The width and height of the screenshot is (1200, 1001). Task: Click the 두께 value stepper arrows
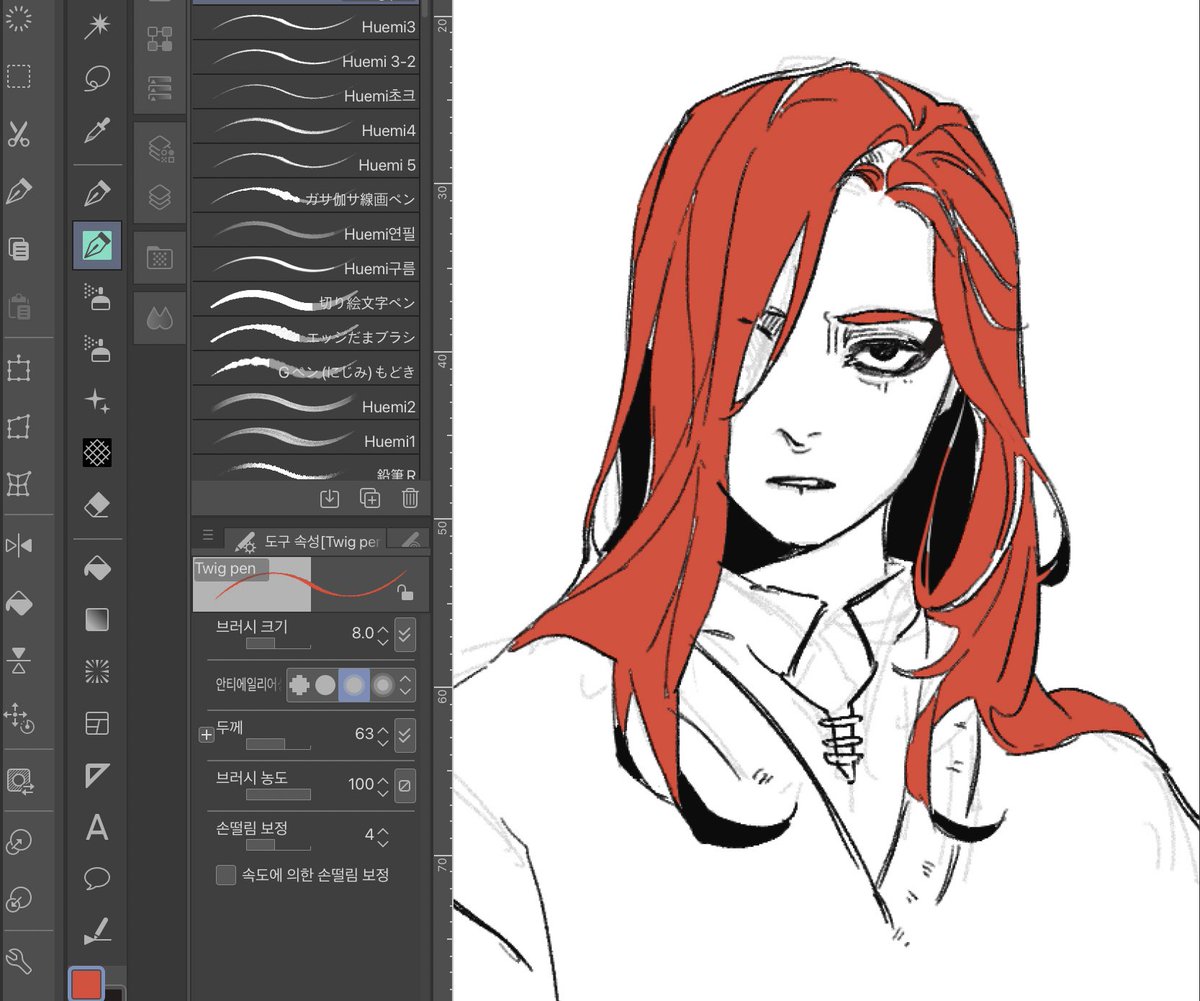pyautogui.click(x=383, y=735)
